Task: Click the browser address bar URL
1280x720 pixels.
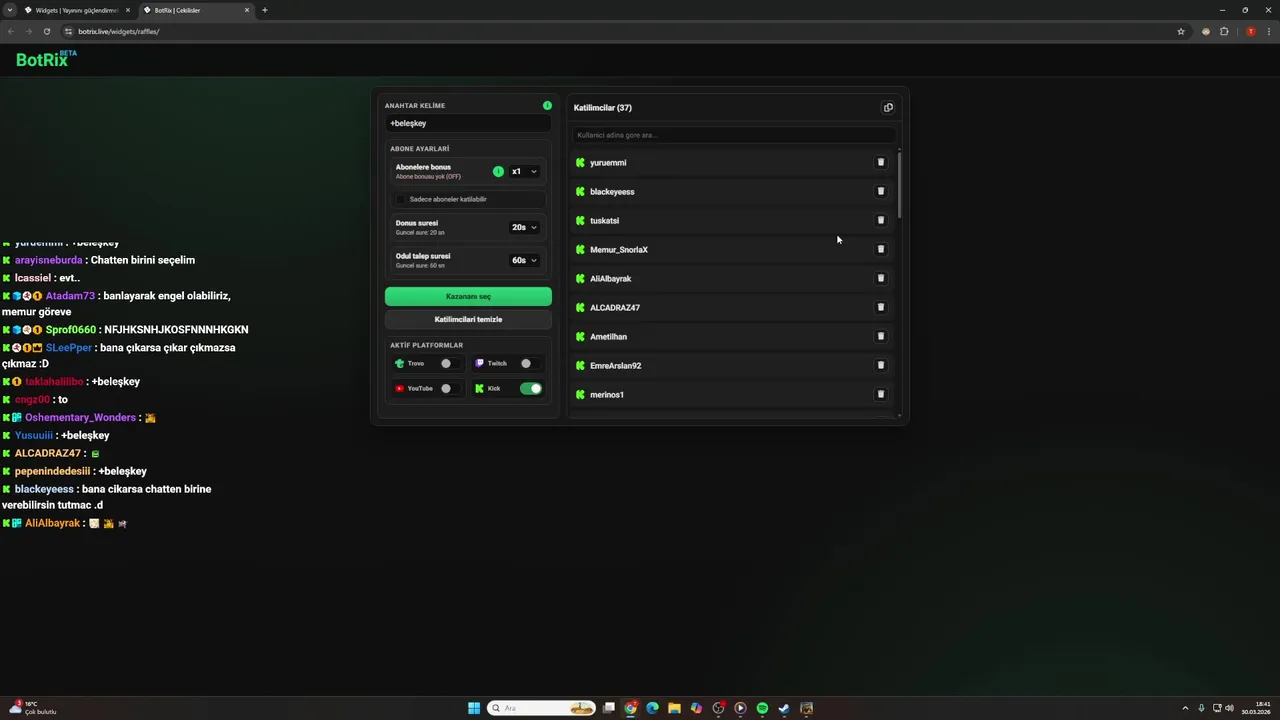Action: click(x=119, y=31)
